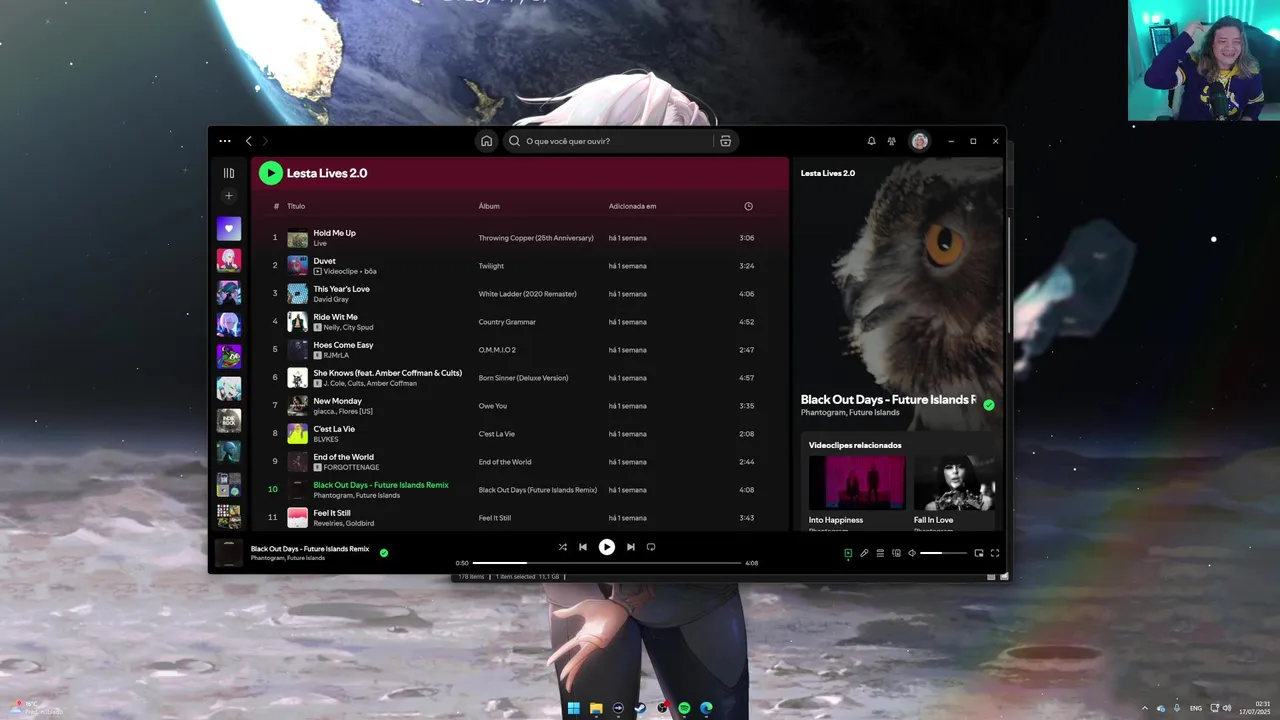The image size is (1280, 720).
Task: Open Into Happiness related video thumbnail
Action: [857, 483]
